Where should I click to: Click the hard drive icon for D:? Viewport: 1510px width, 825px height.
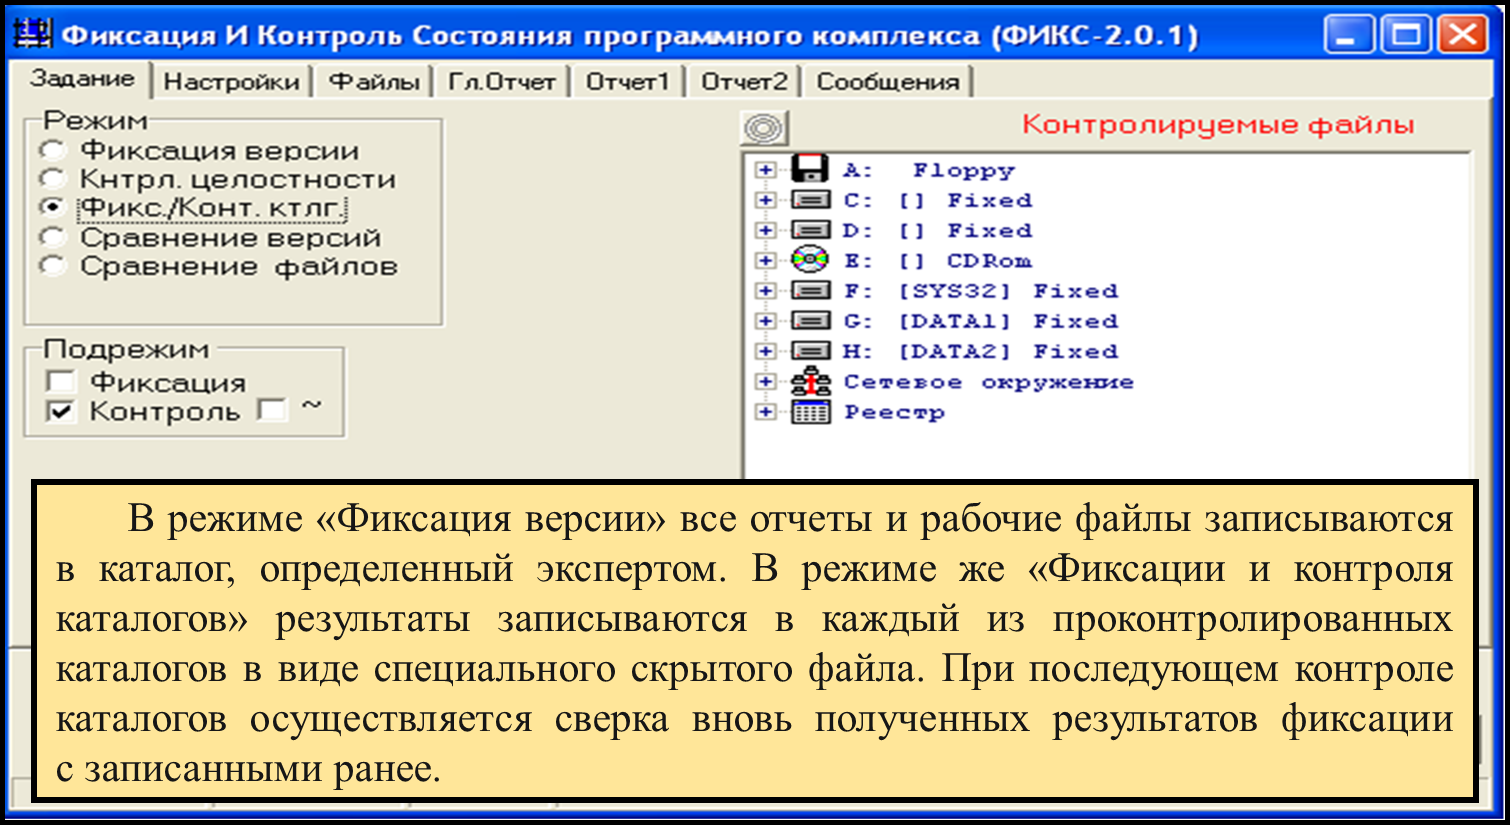click(x=810, y=230)
